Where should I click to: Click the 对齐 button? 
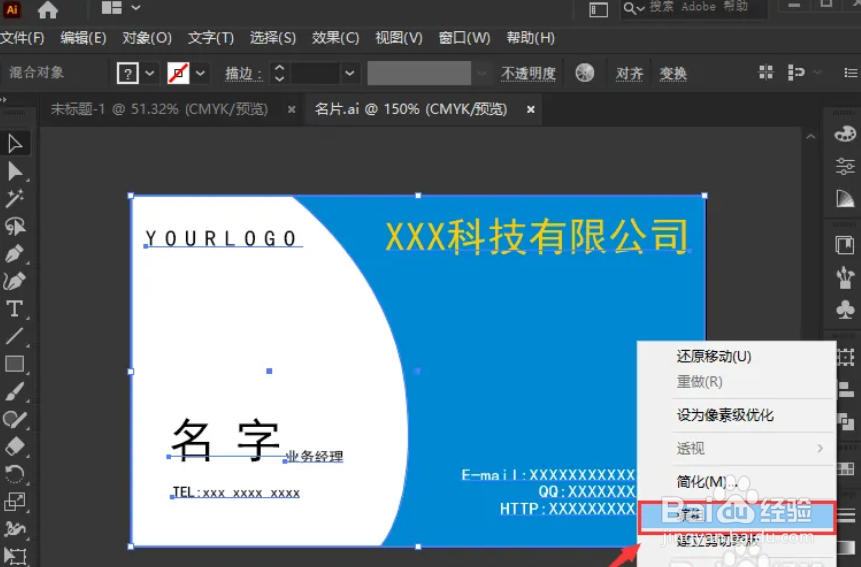629,73
